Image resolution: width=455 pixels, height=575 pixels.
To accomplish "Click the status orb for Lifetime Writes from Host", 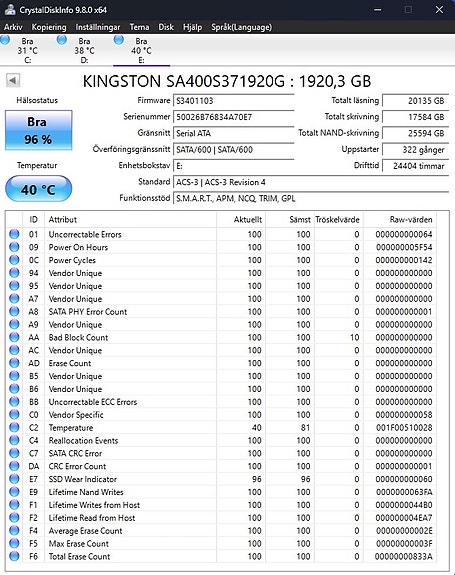I will (x=14, y=505).
